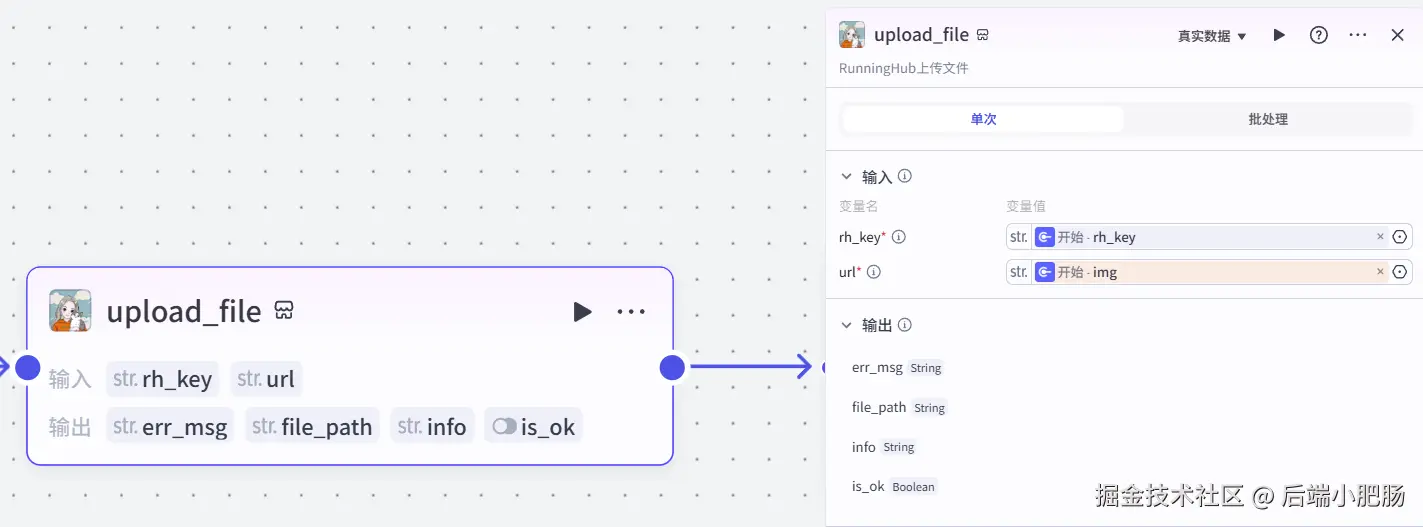Click the url input tag on canvas node
This screenshot has width=1423, height=527.
click(266, 379)
